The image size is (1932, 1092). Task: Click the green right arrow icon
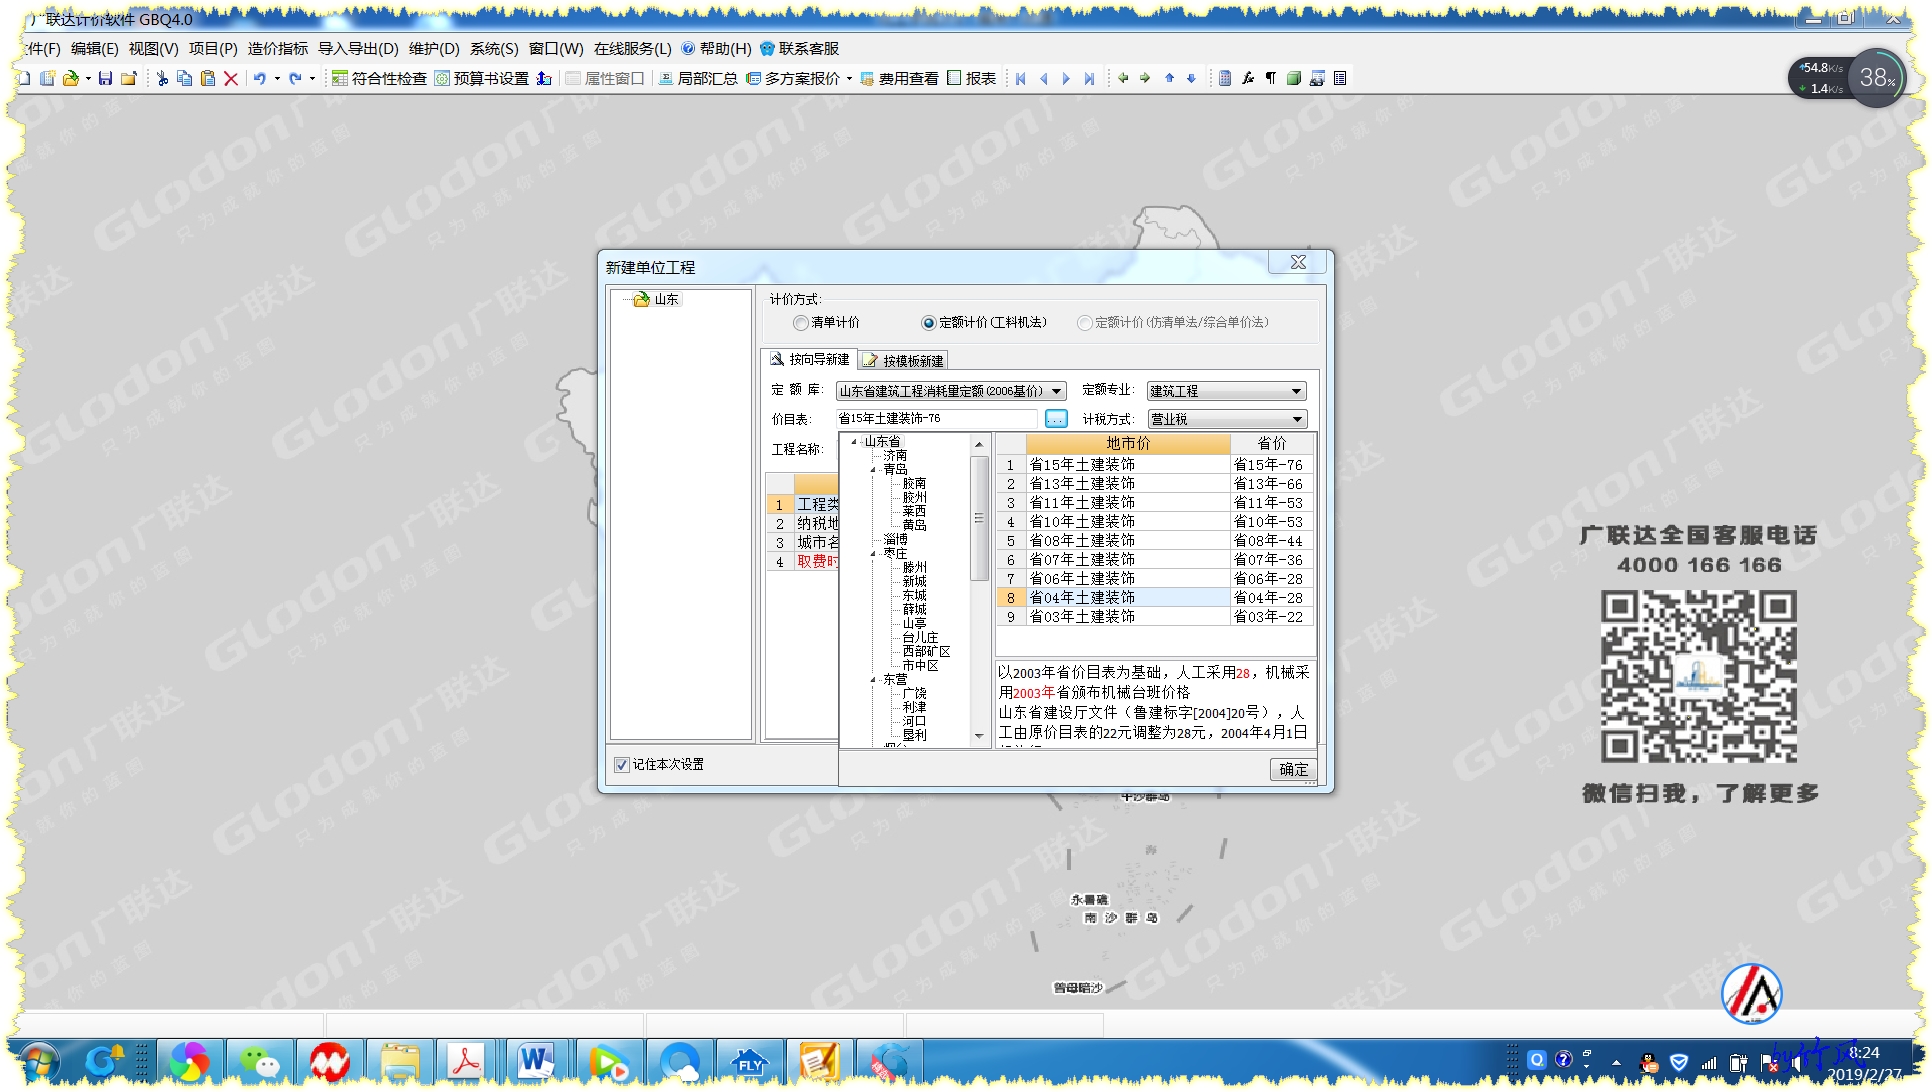coord(1145,78)
